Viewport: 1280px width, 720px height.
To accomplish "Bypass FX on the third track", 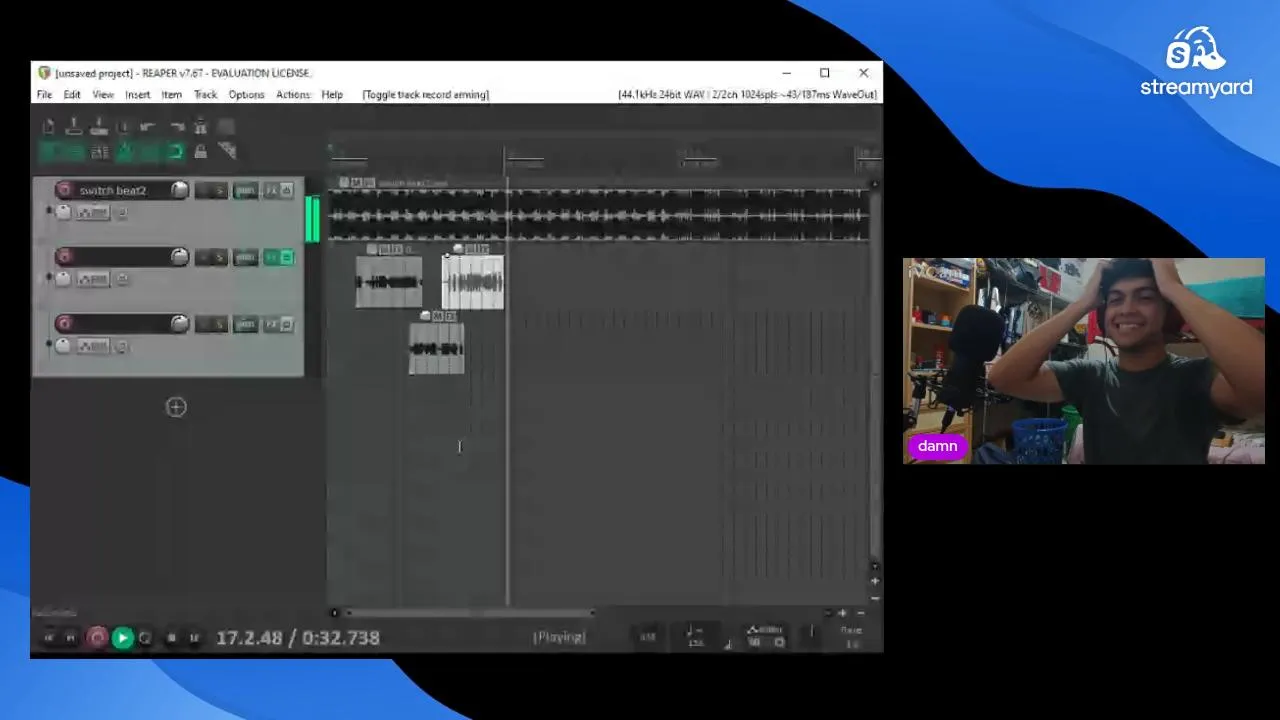I will tap(287, 324).
